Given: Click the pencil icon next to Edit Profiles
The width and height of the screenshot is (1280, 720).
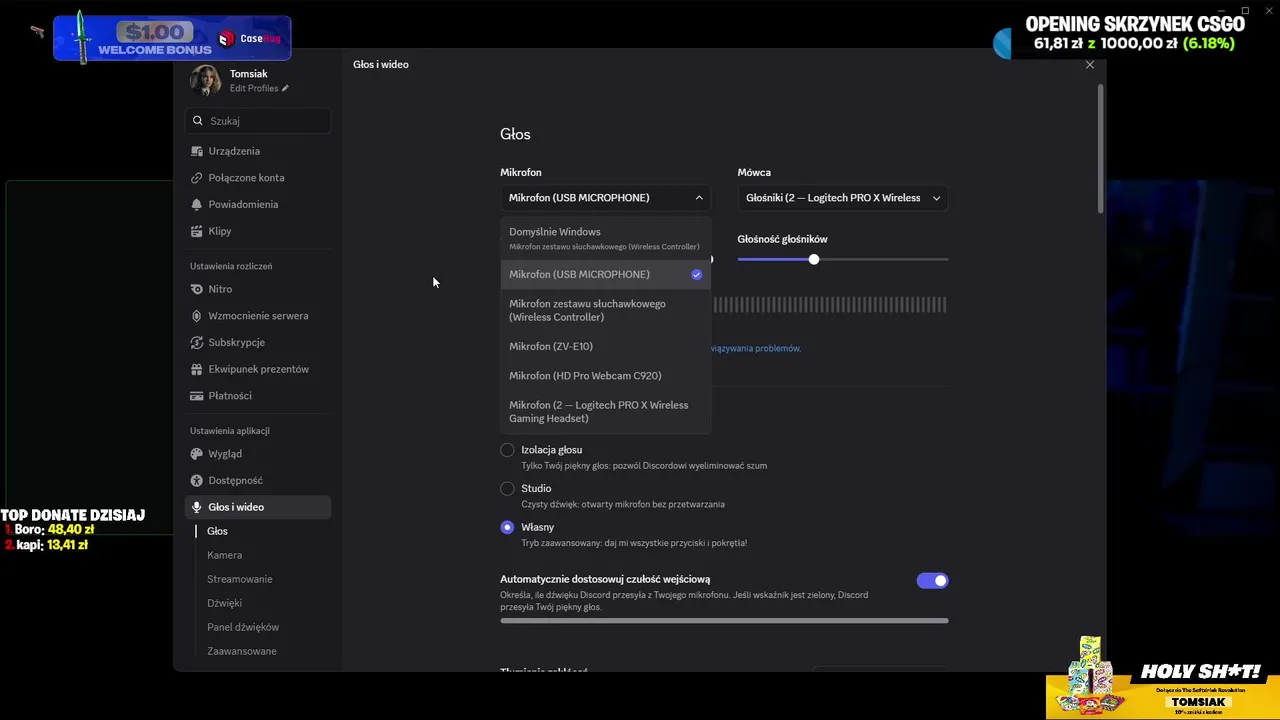Looking at the screenshot, I should [x=285, y=88].
